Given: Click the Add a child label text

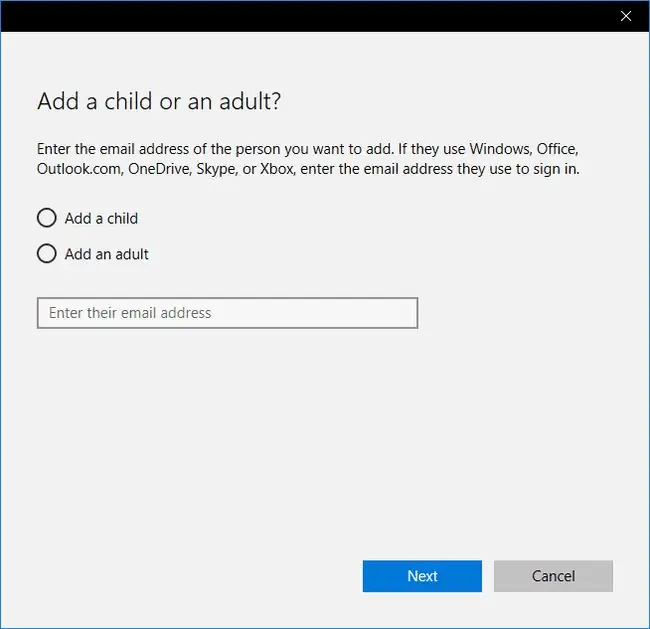Looking at the screenshot, I should pos(101,219).
